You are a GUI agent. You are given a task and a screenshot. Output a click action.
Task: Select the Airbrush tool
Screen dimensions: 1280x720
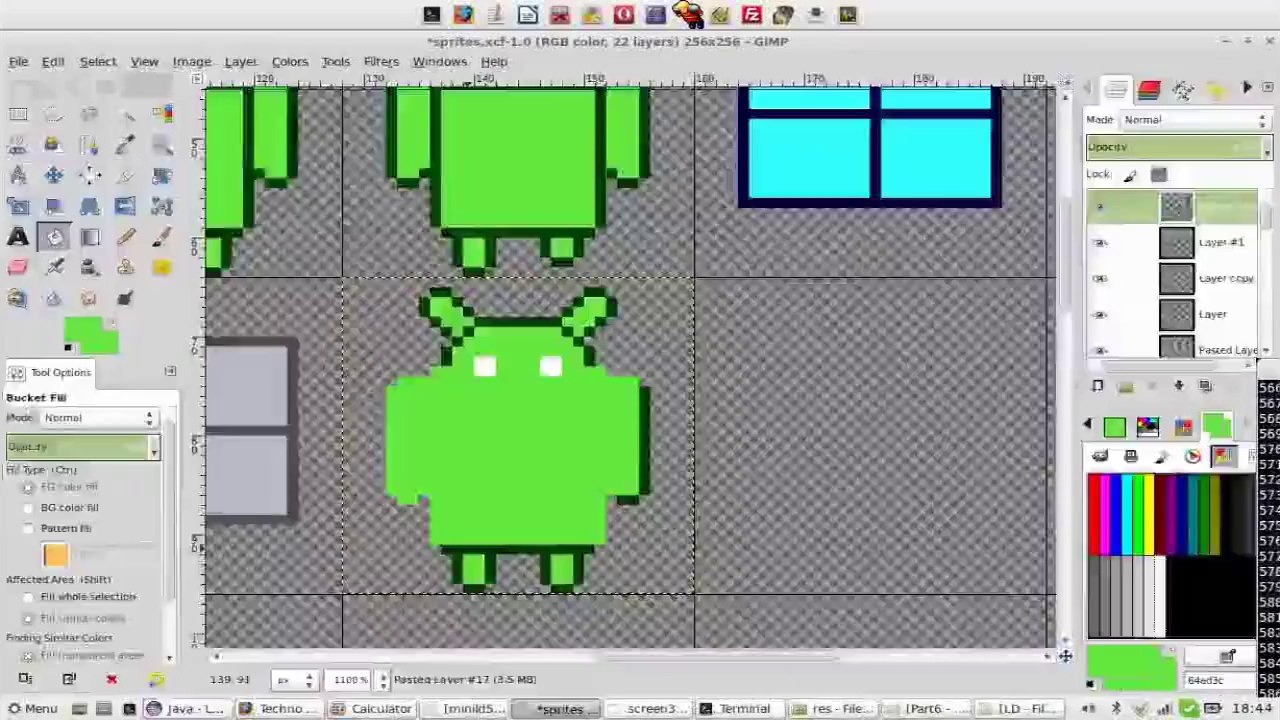(x=54, y=267)
